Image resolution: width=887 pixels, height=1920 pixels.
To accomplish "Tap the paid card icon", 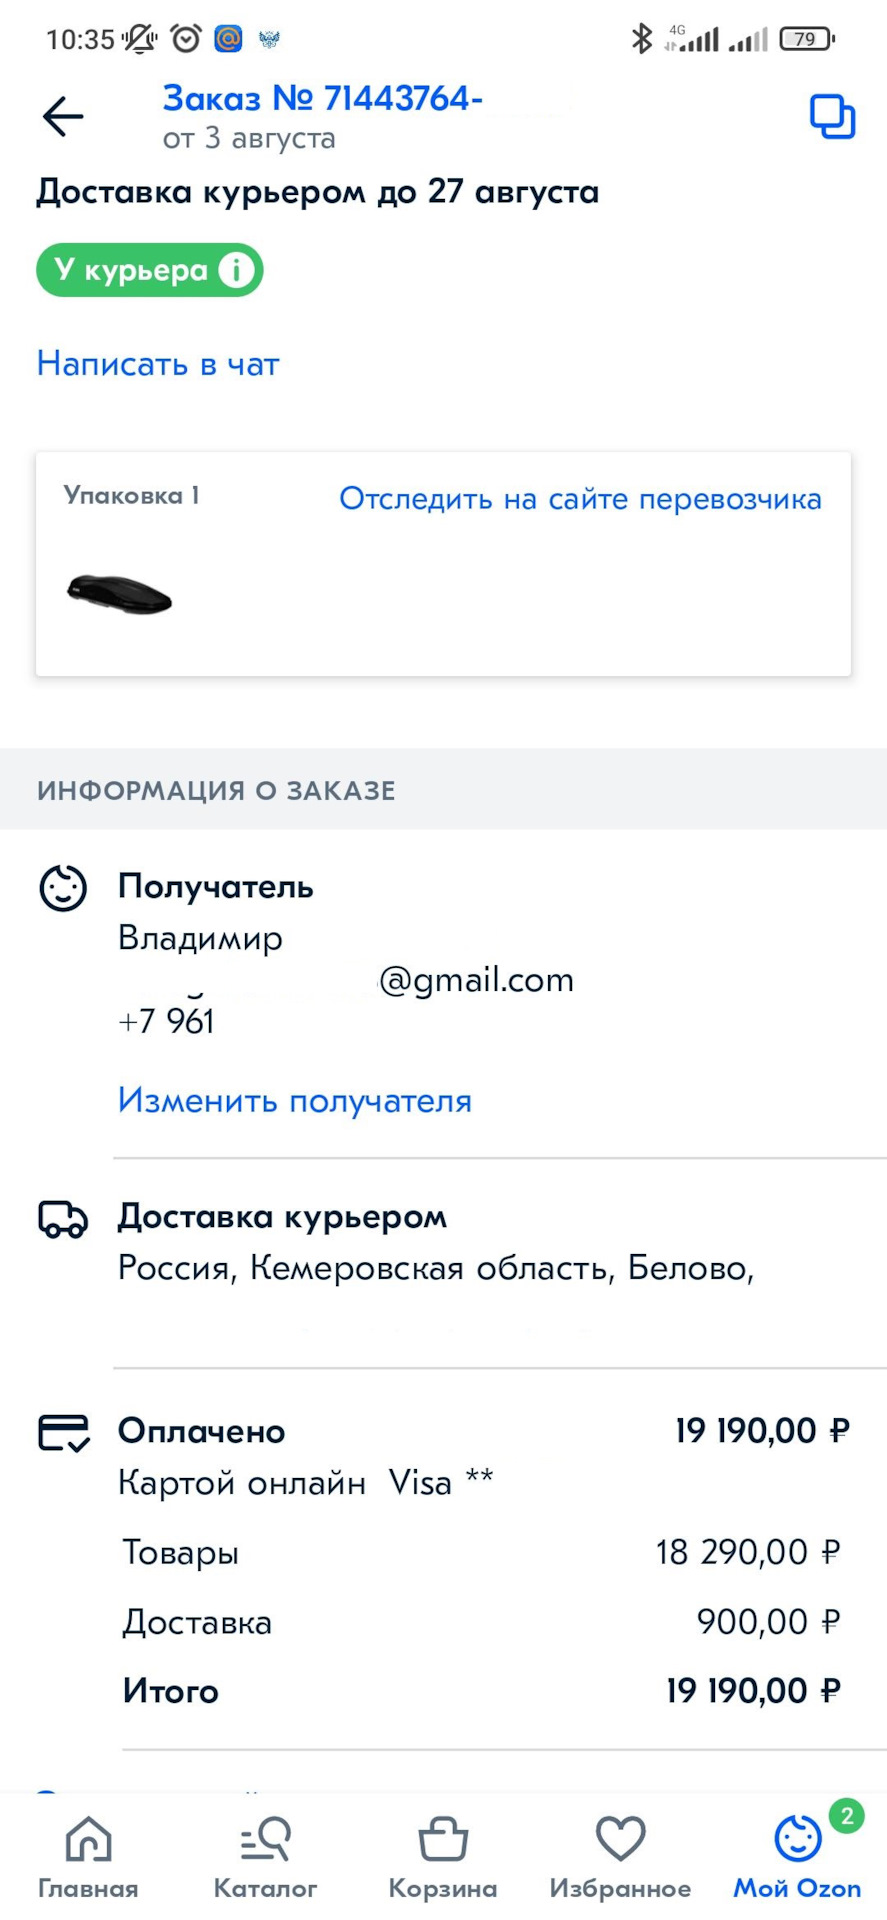I will coord(64,1432).
